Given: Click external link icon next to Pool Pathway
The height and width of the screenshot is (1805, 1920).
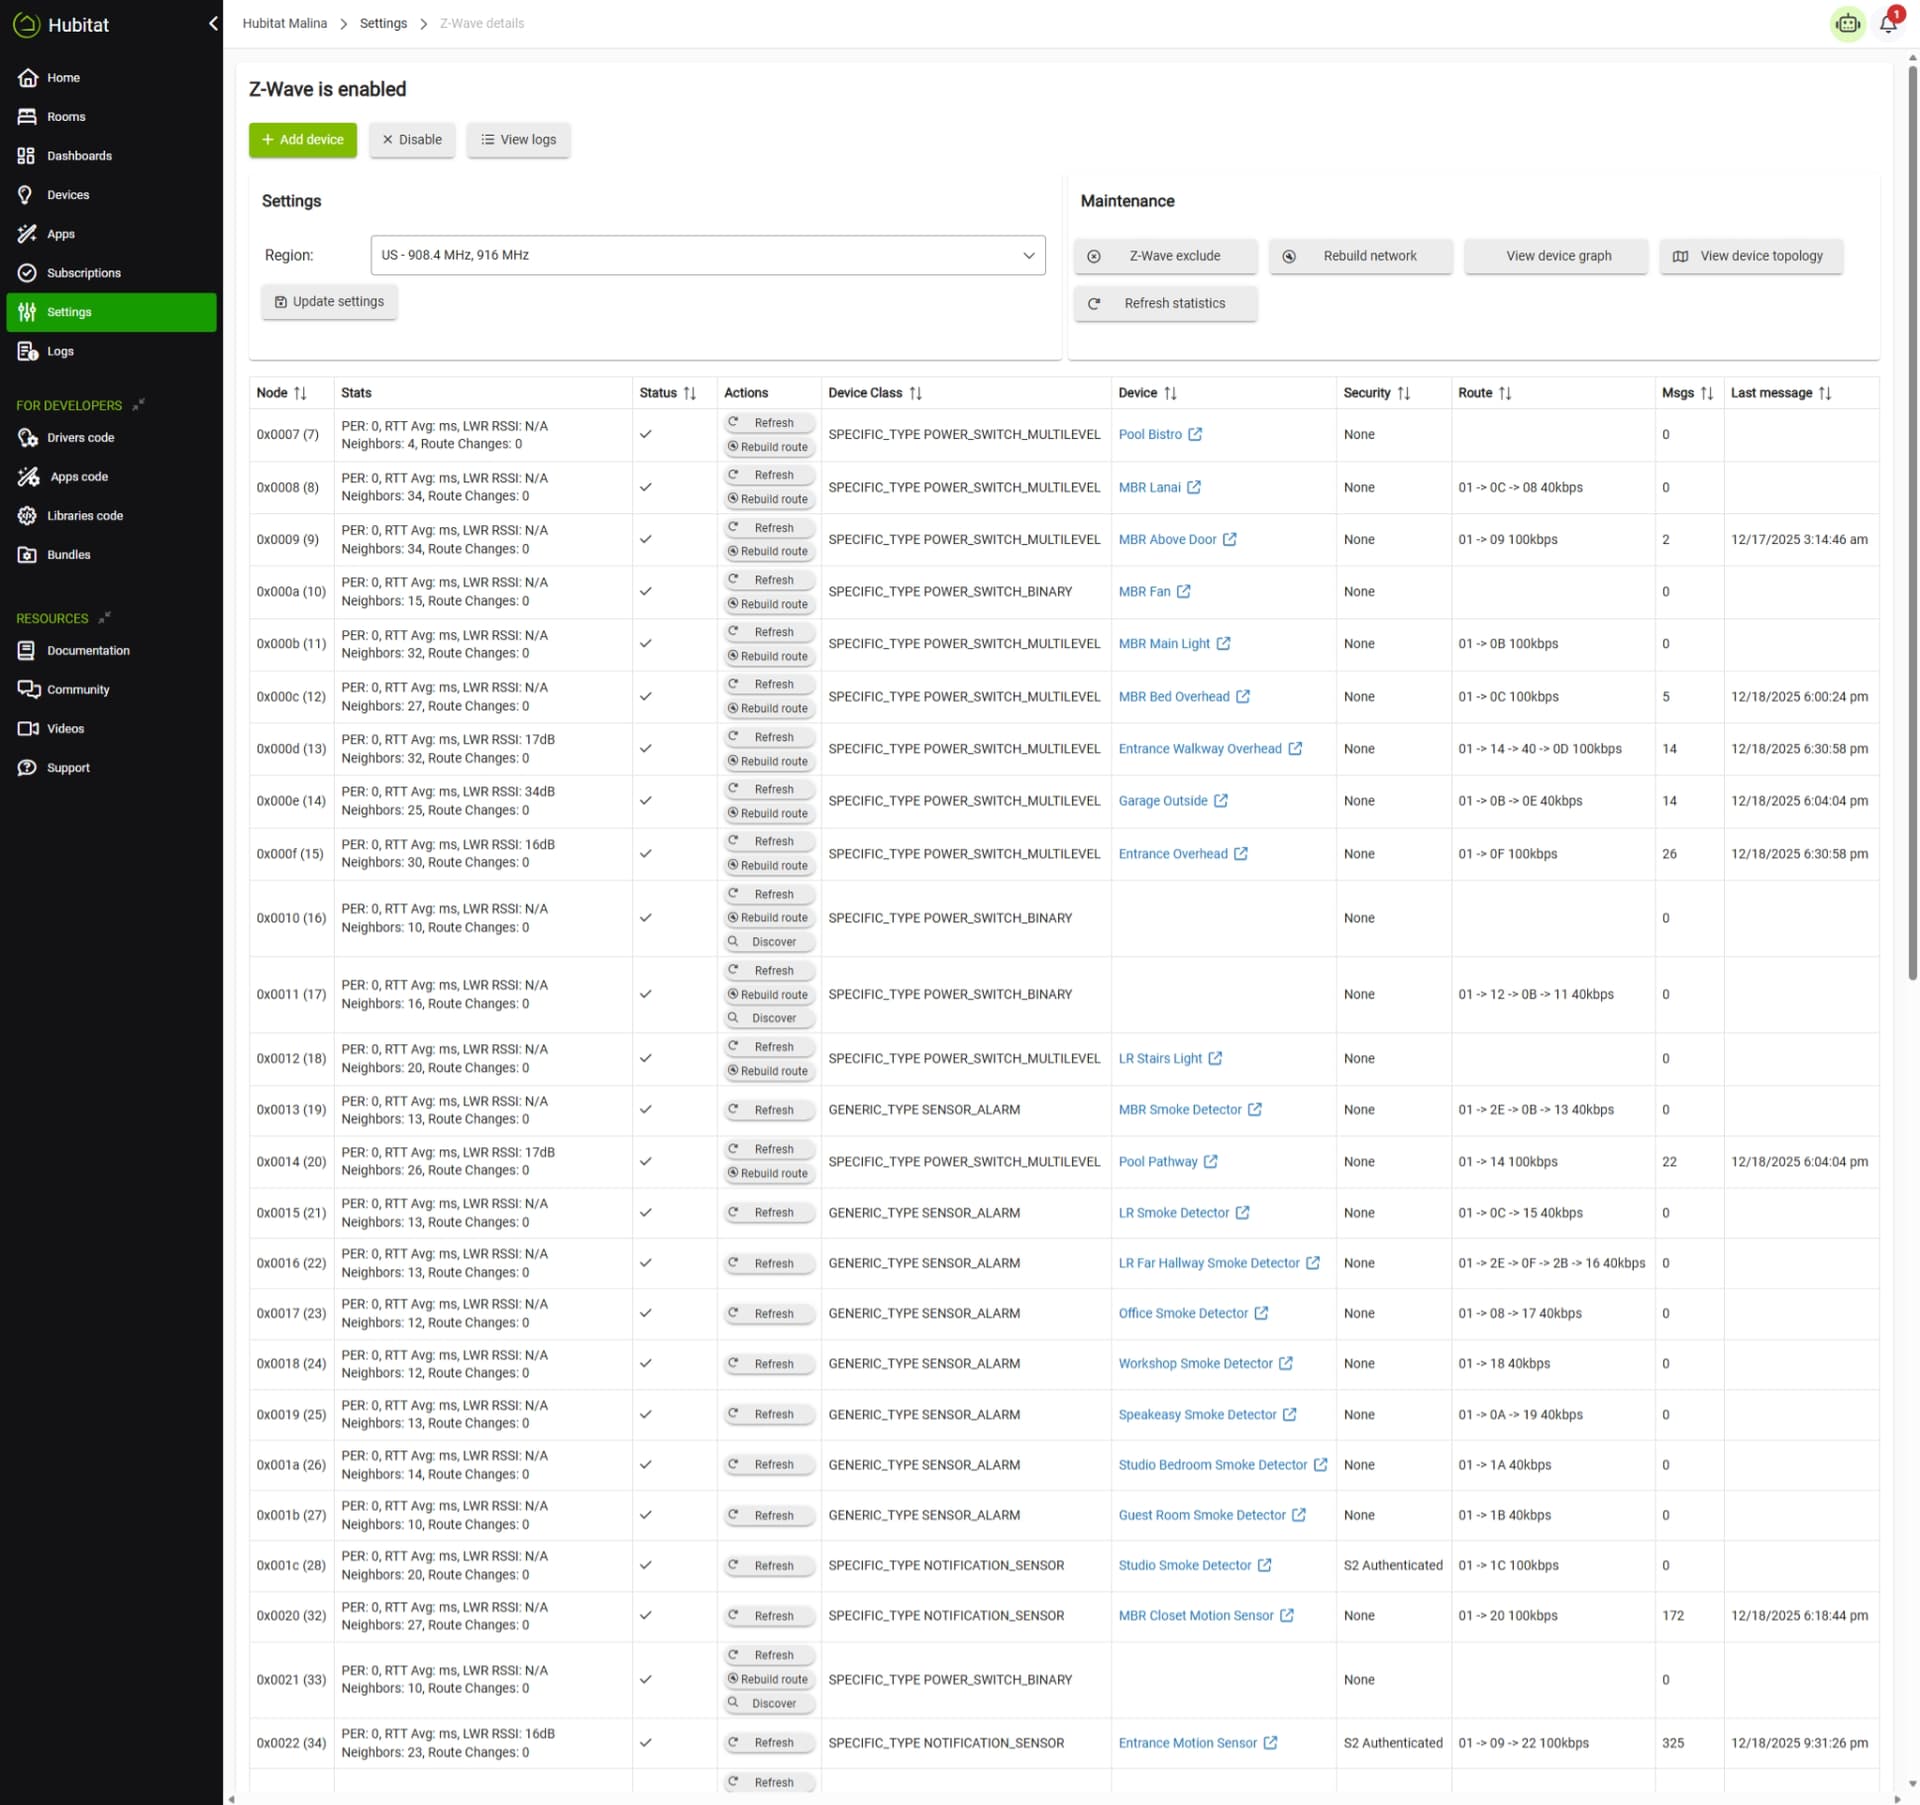Looking at the screenshot, I should (1210, 1161).
